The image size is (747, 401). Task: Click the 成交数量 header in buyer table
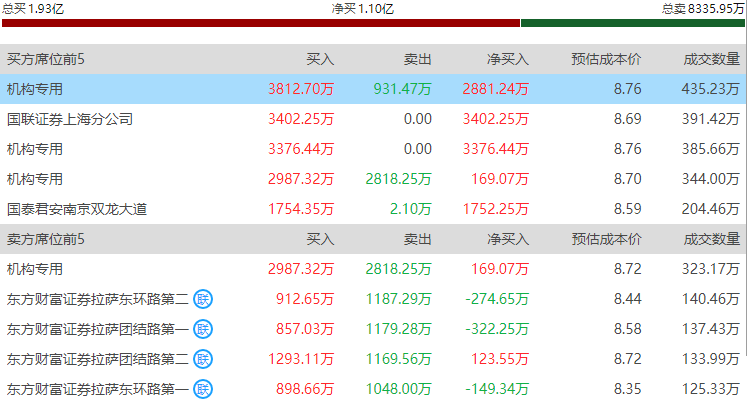pyautogui.click(x=712, y=59)
